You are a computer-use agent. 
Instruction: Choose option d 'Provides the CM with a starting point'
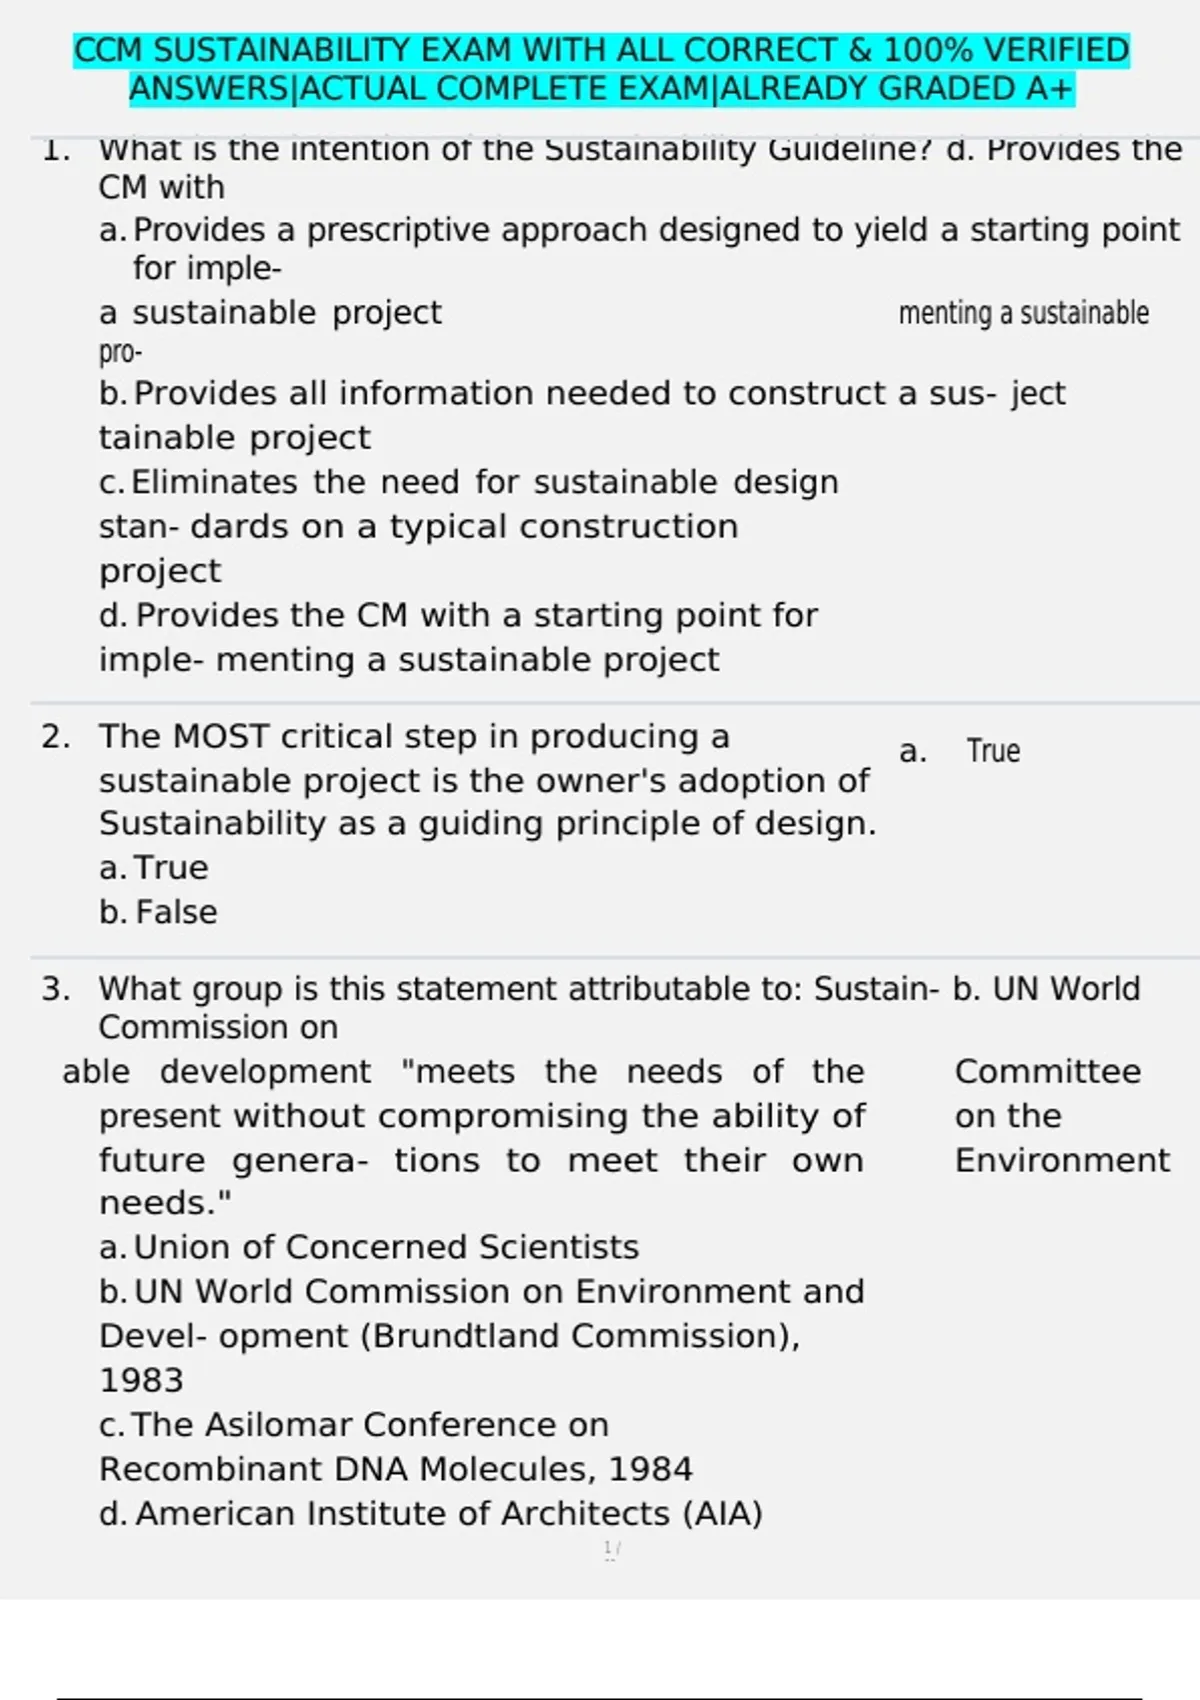458,637
